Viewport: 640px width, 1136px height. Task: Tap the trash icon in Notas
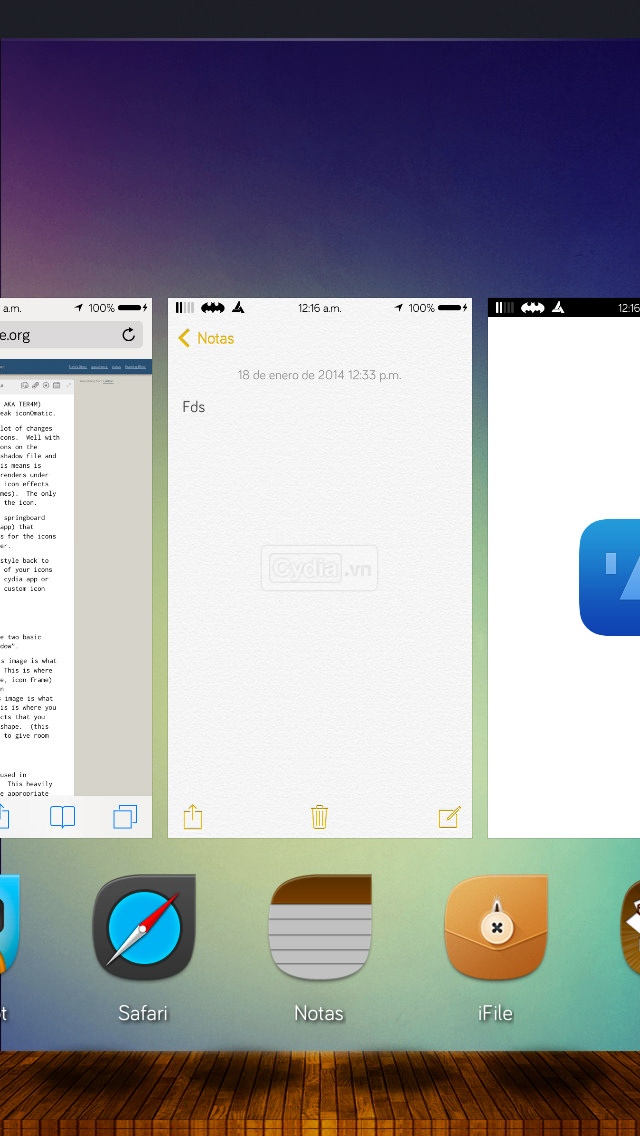[x=320, y=817]
